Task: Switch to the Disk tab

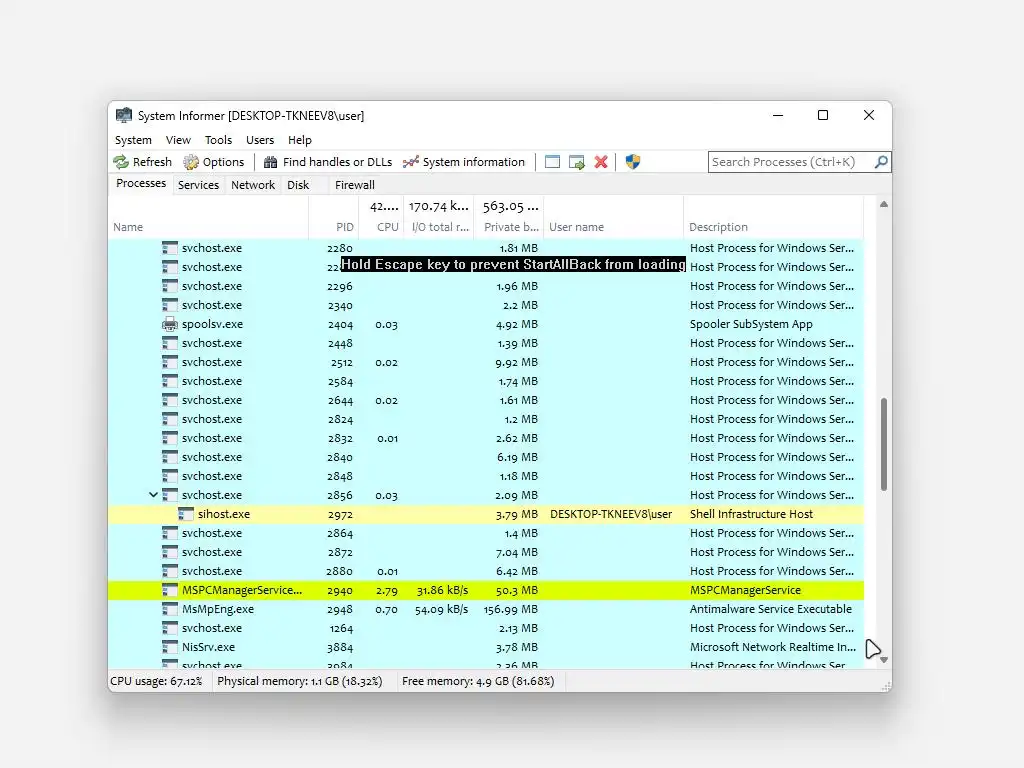Action: click(298, 185)
